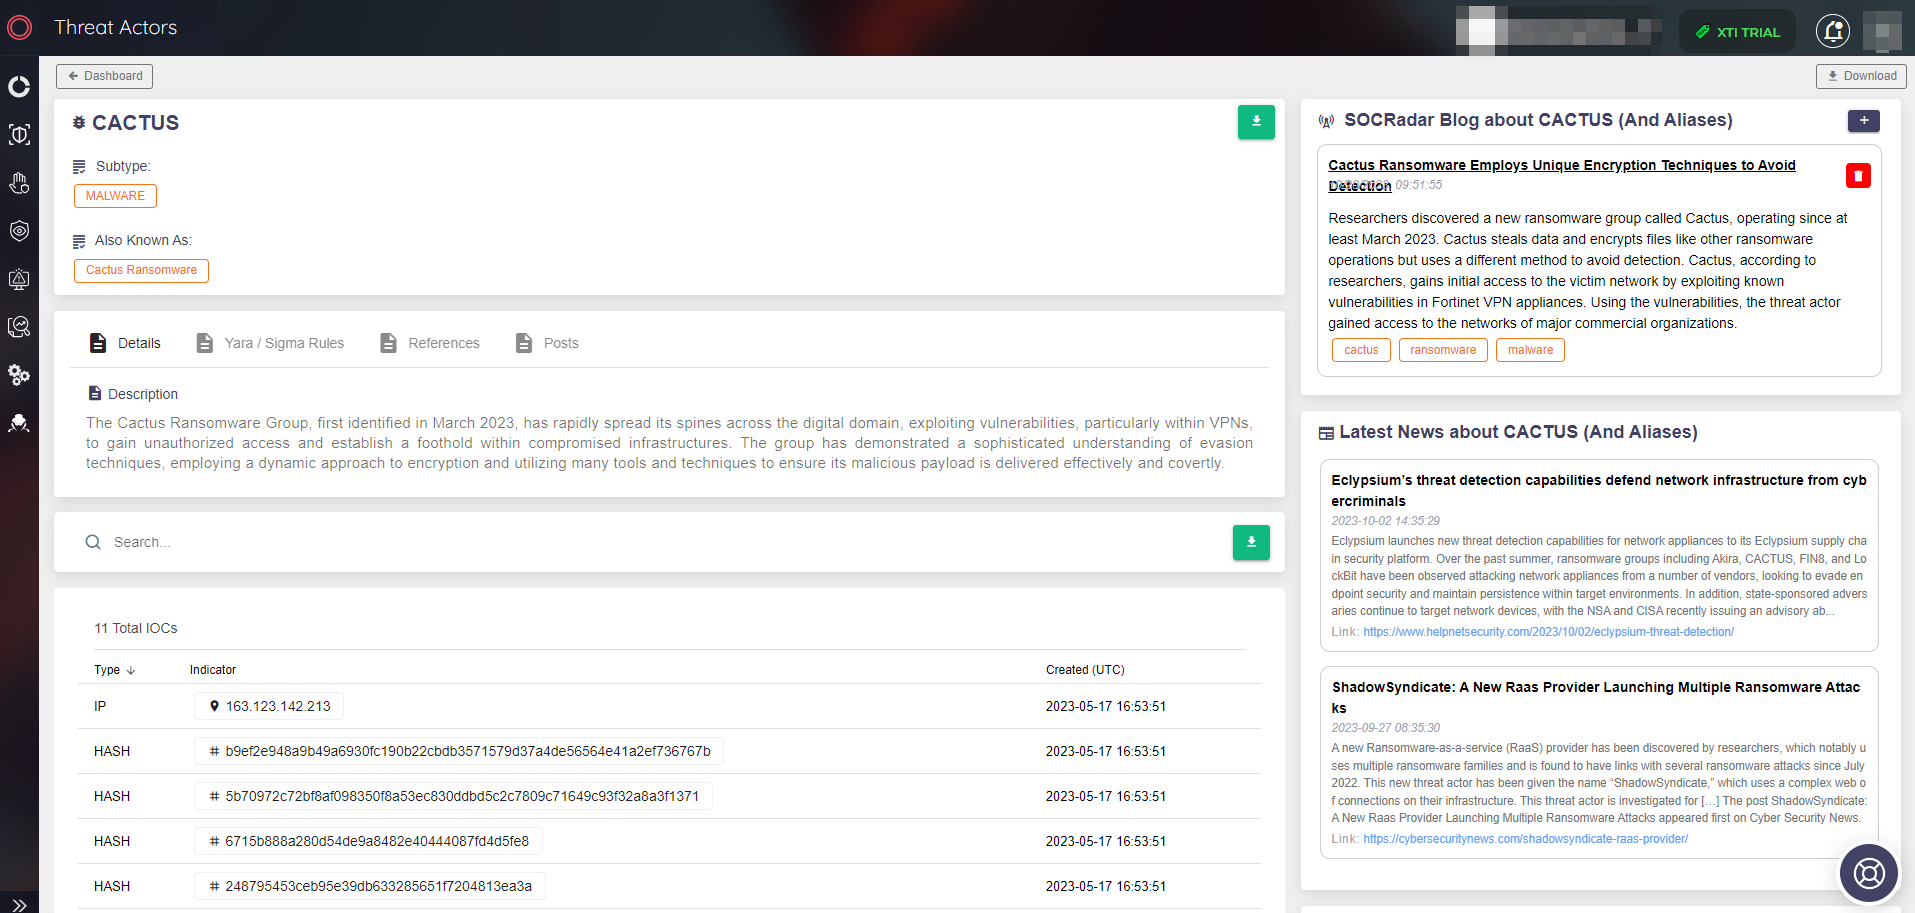Delete the Cactus Ransomware blog entry
The image size is (1915, 913).
[x=1858, y=176]
